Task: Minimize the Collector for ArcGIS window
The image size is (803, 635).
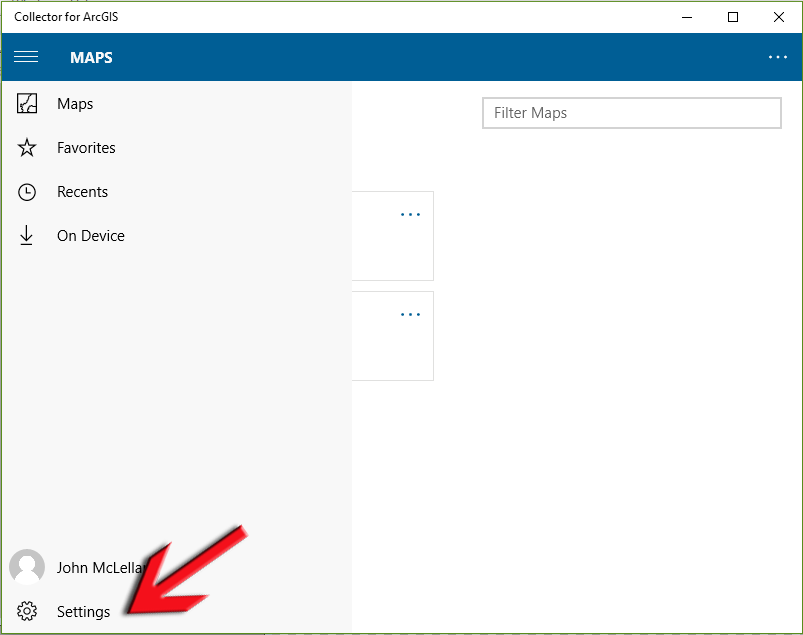Action: [x=687, y=17]
